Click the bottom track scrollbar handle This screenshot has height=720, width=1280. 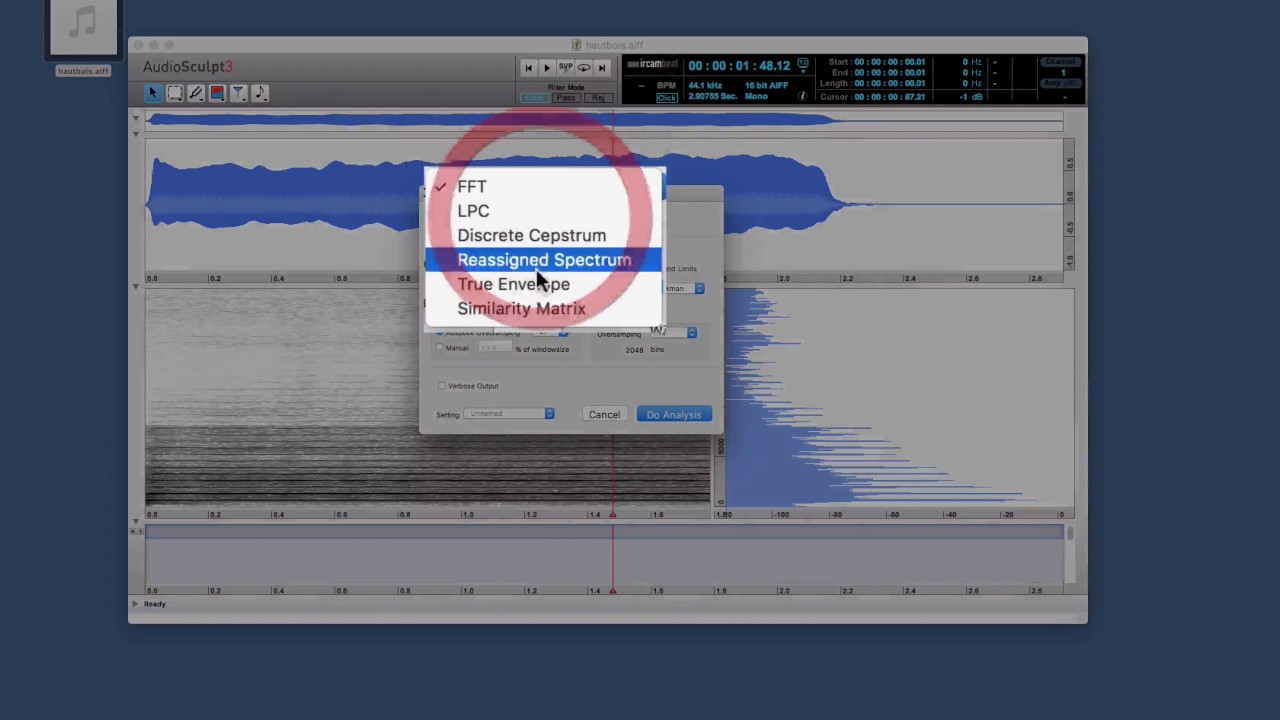(x=1070, y=534)
